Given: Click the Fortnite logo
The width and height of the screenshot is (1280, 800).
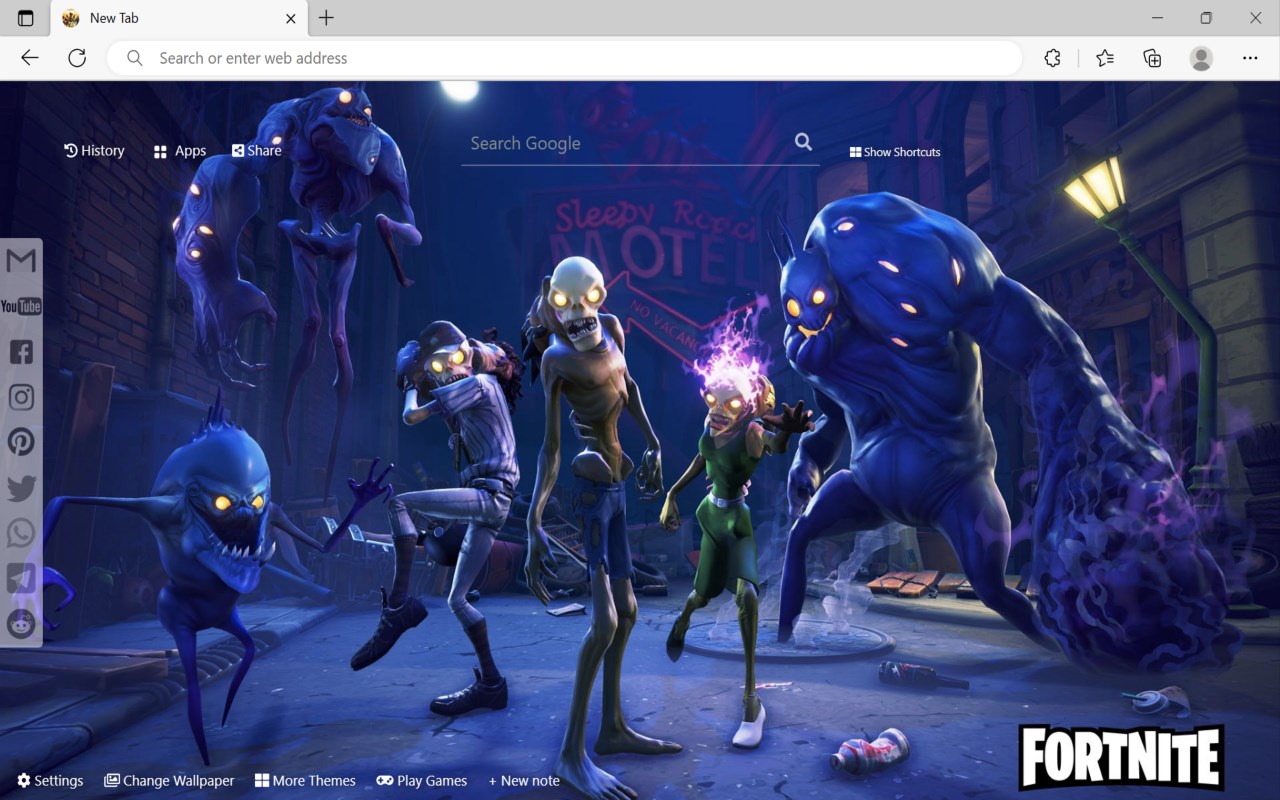Looking at the screenshot, I should click(x=1121, y=756).
